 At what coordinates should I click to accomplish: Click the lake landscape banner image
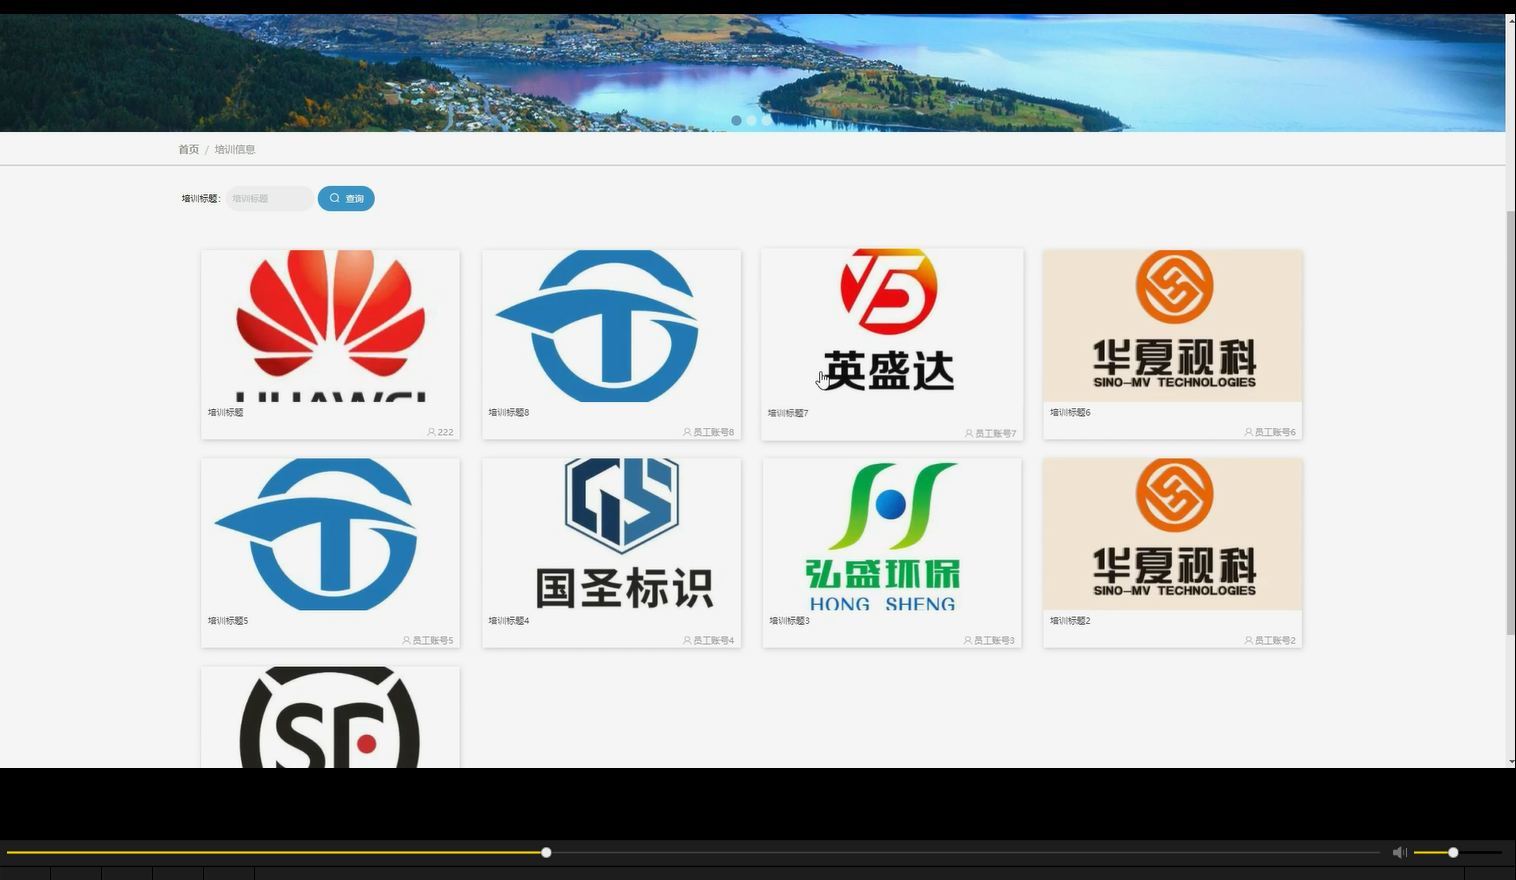(752, 72)
